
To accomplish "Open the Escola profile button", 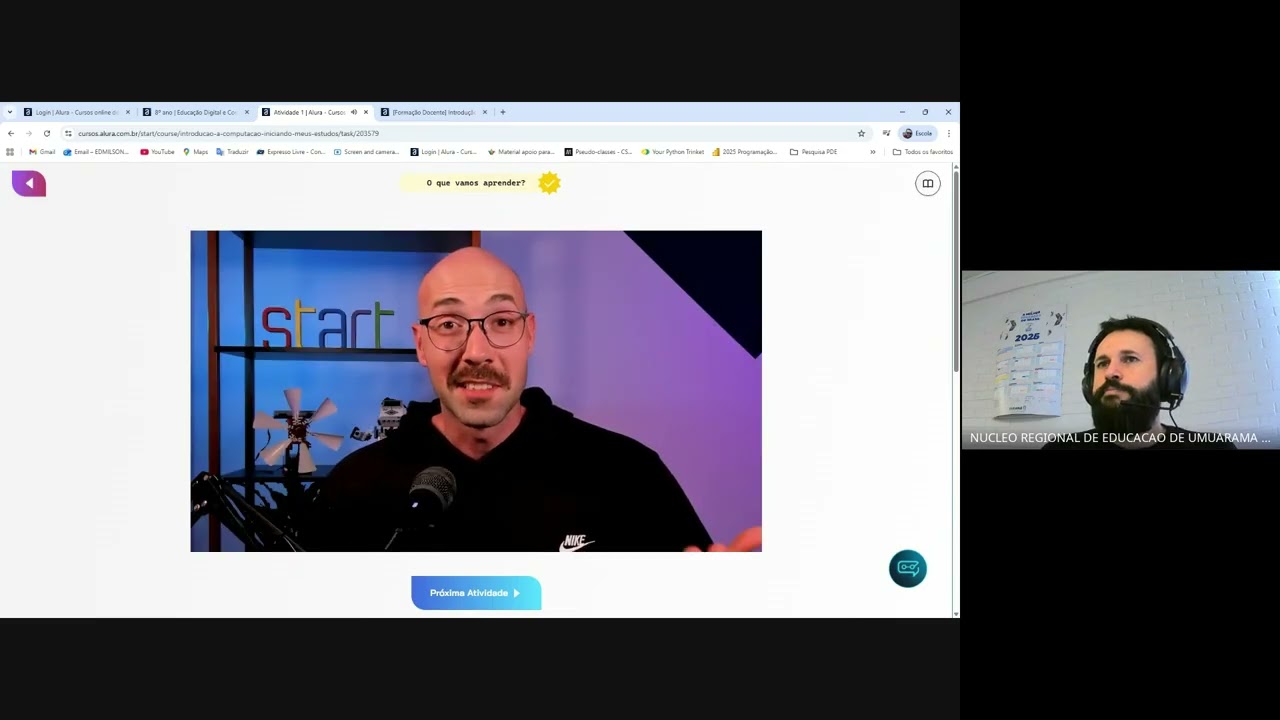I will [x=918, y=133].
